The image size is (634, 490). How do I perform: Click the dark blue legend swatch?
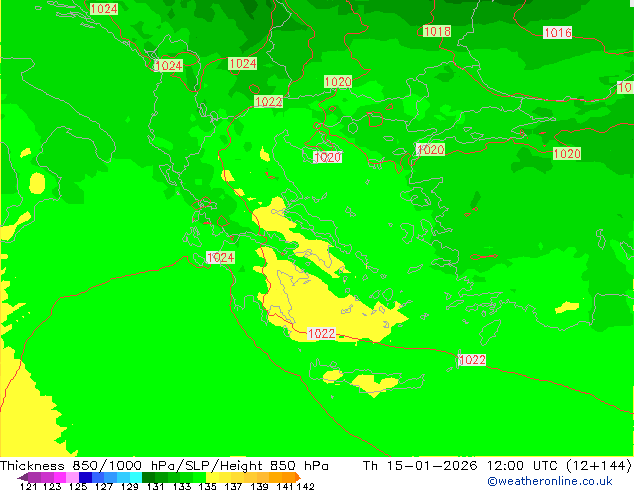coord(85,477)
